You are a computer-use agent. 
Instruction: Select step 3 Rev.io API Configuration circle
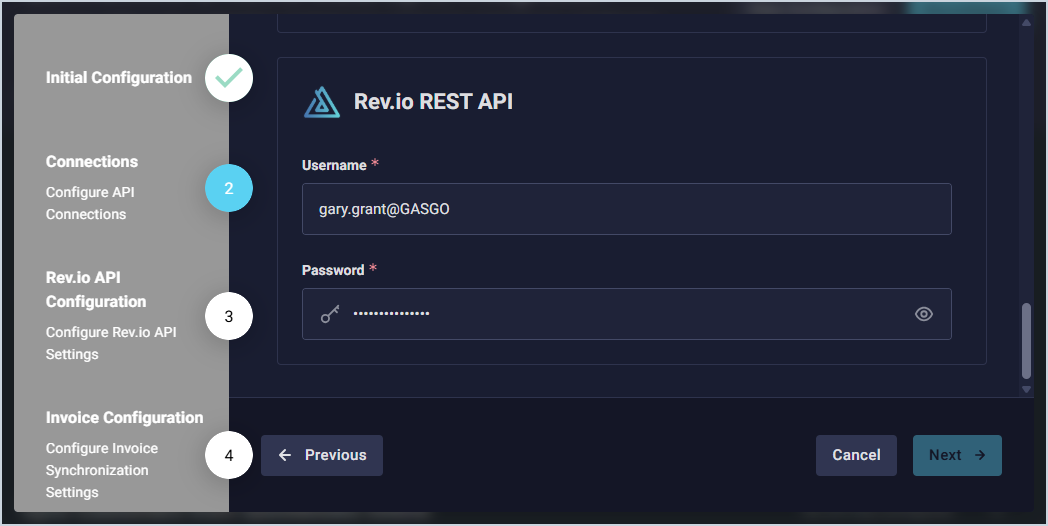tap(229, 316)
